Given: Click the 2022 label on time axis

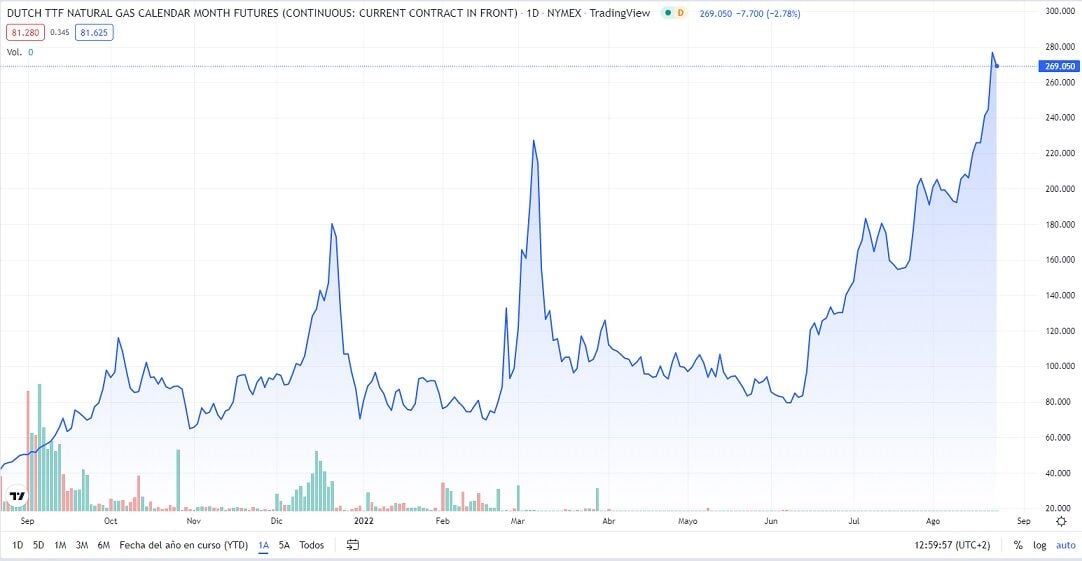Looking at the screenshot, I should 364,521.
